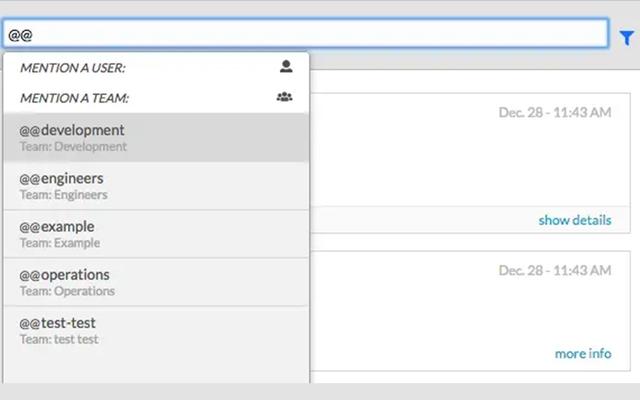Open the show details link

coord(574,220)
